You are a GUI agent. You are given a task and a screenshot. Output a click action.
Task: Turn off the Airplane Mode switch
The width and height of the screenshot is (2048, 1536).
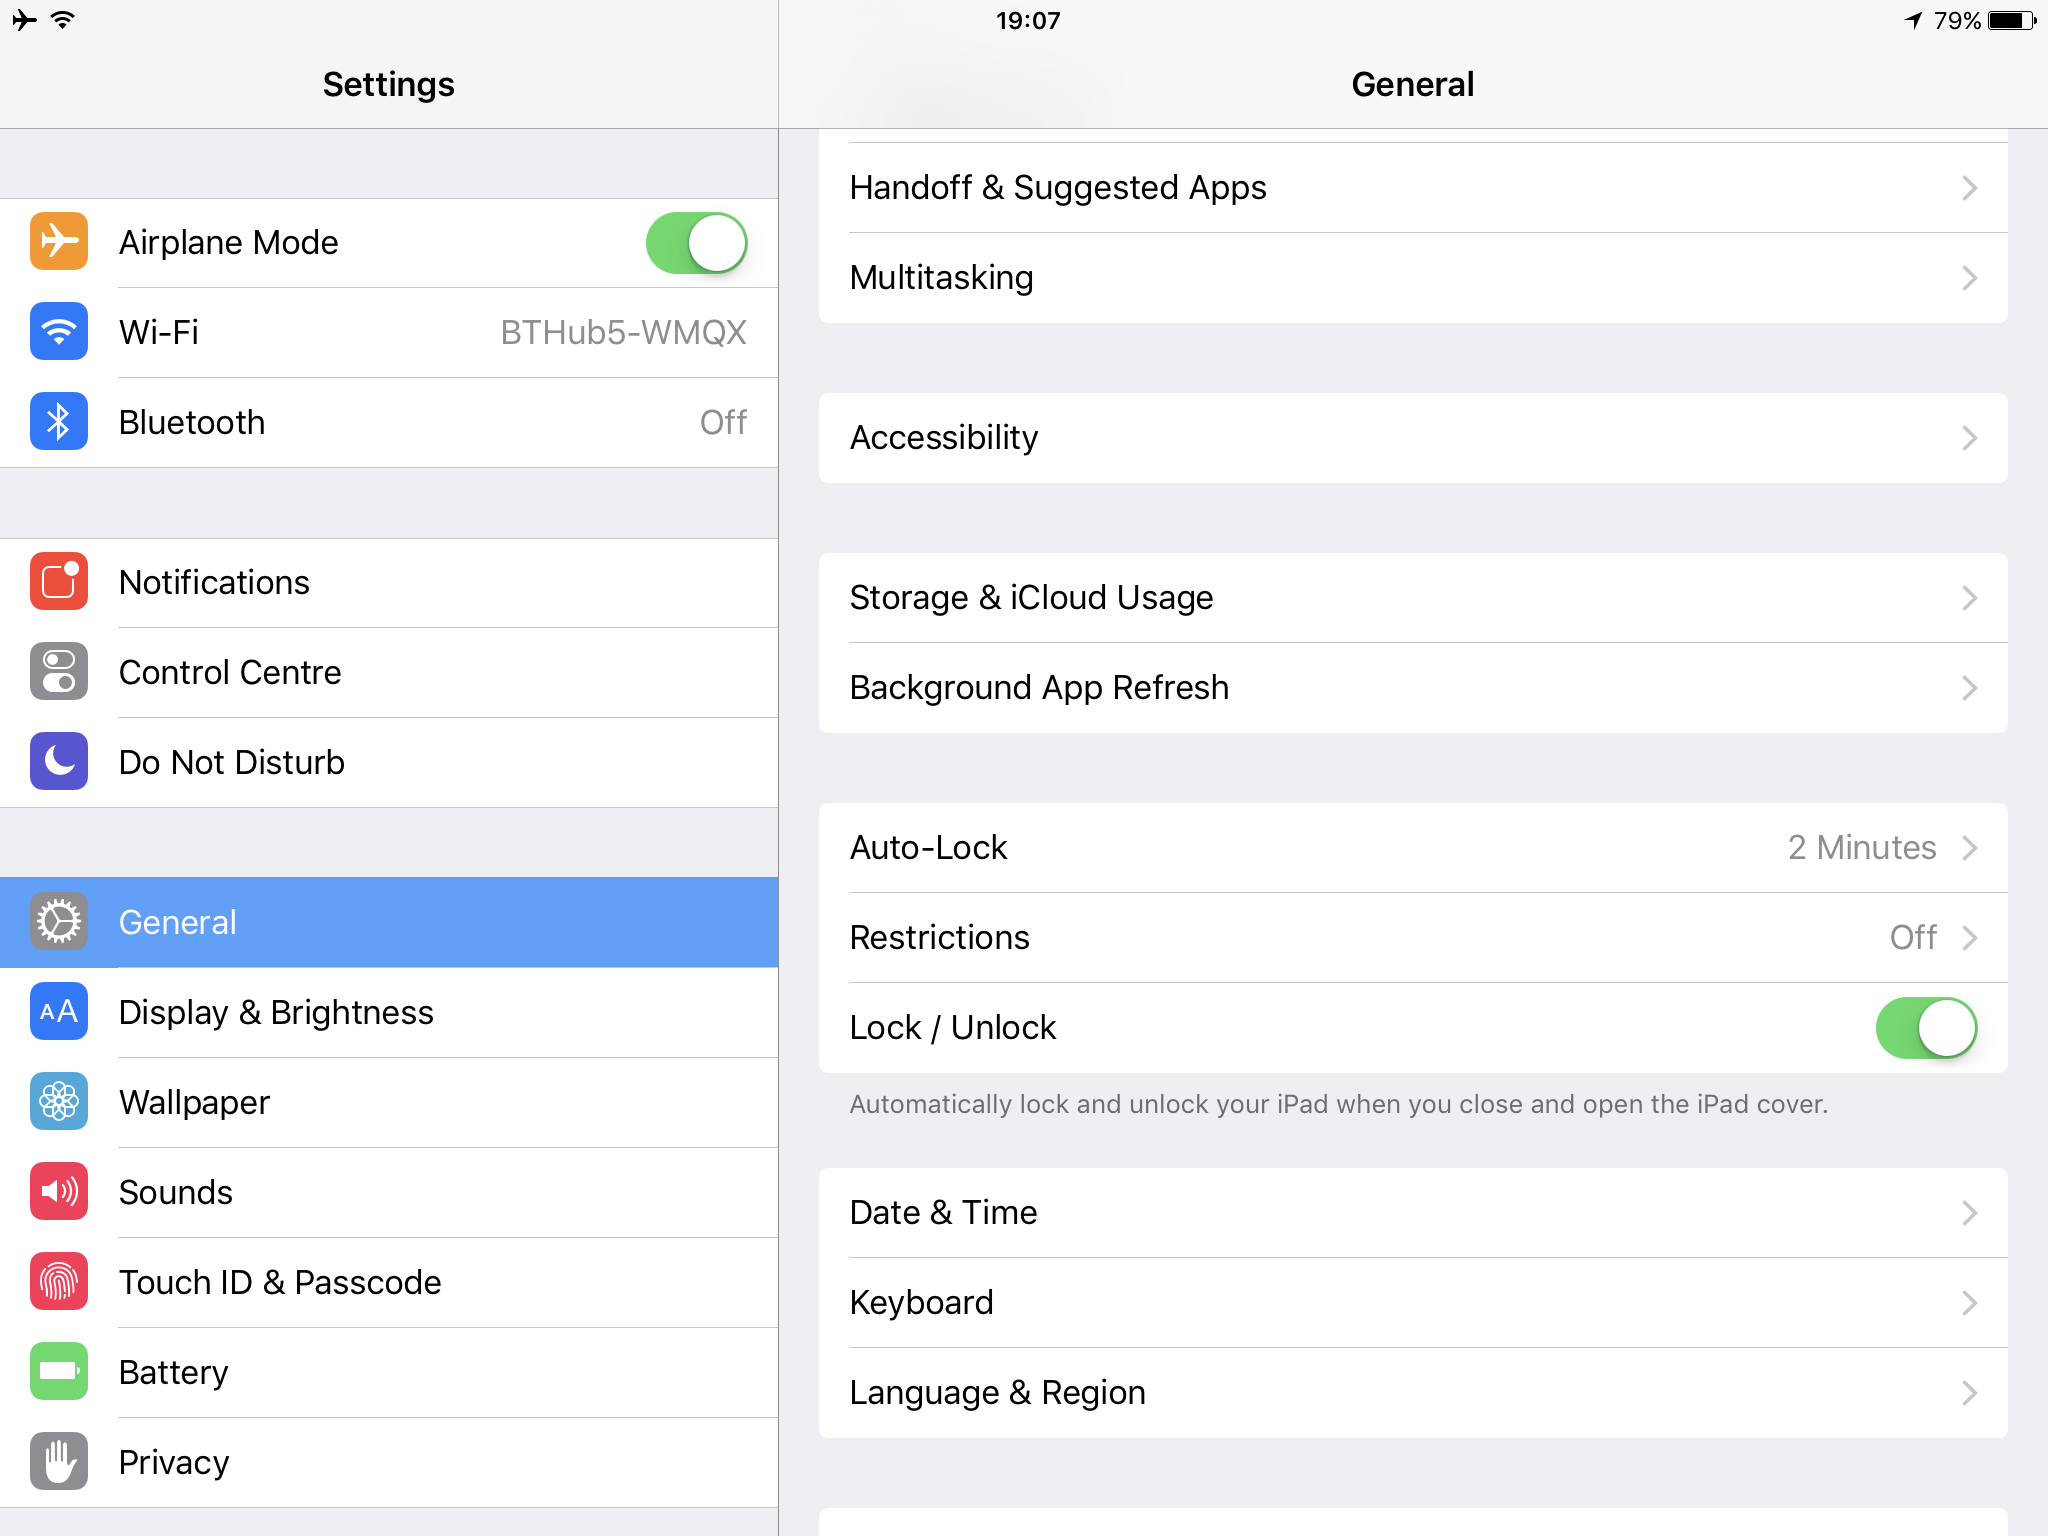pos(697,242)
